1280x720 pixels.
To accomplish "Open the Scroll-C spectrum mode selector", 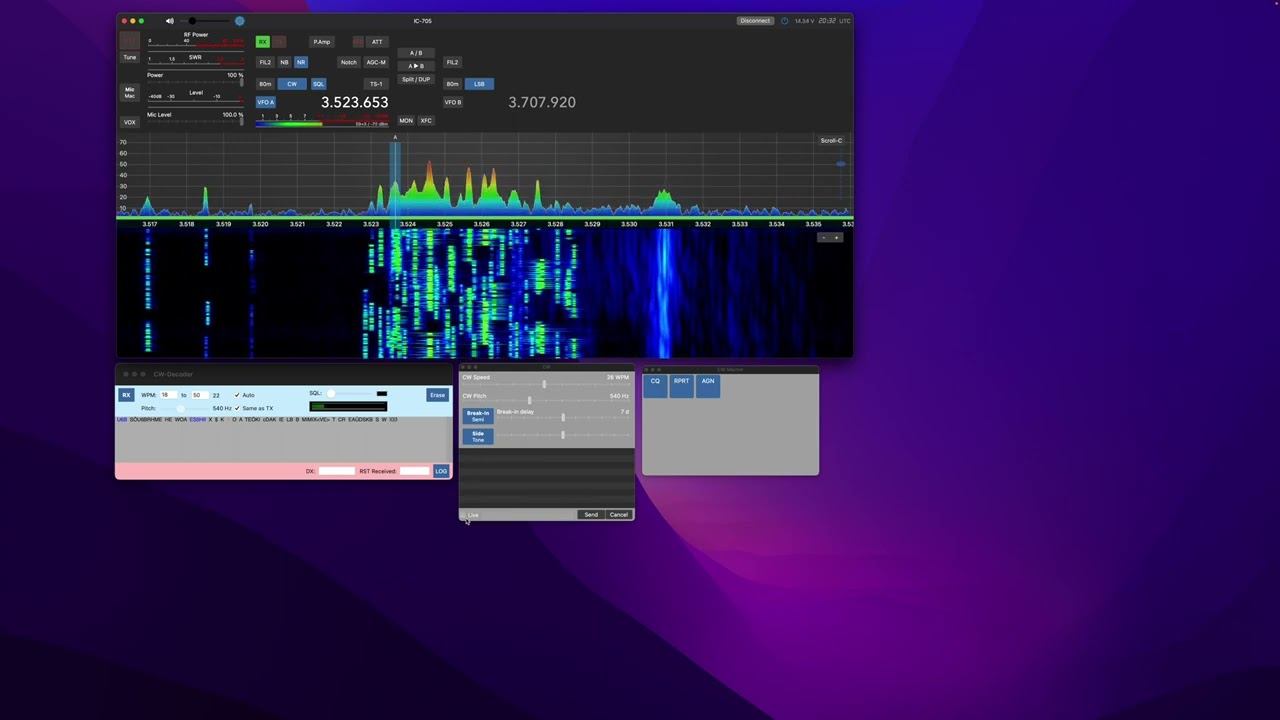I will [x=831, y=141].
